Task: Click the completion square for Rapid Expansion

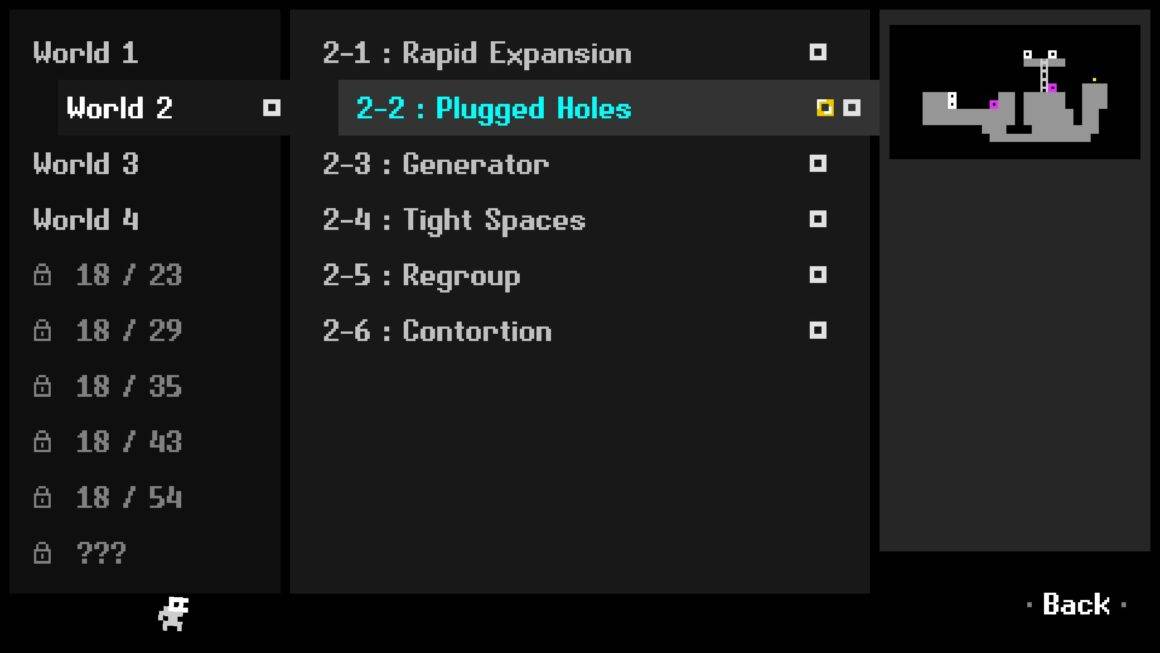Action: [x=817, y=53]
